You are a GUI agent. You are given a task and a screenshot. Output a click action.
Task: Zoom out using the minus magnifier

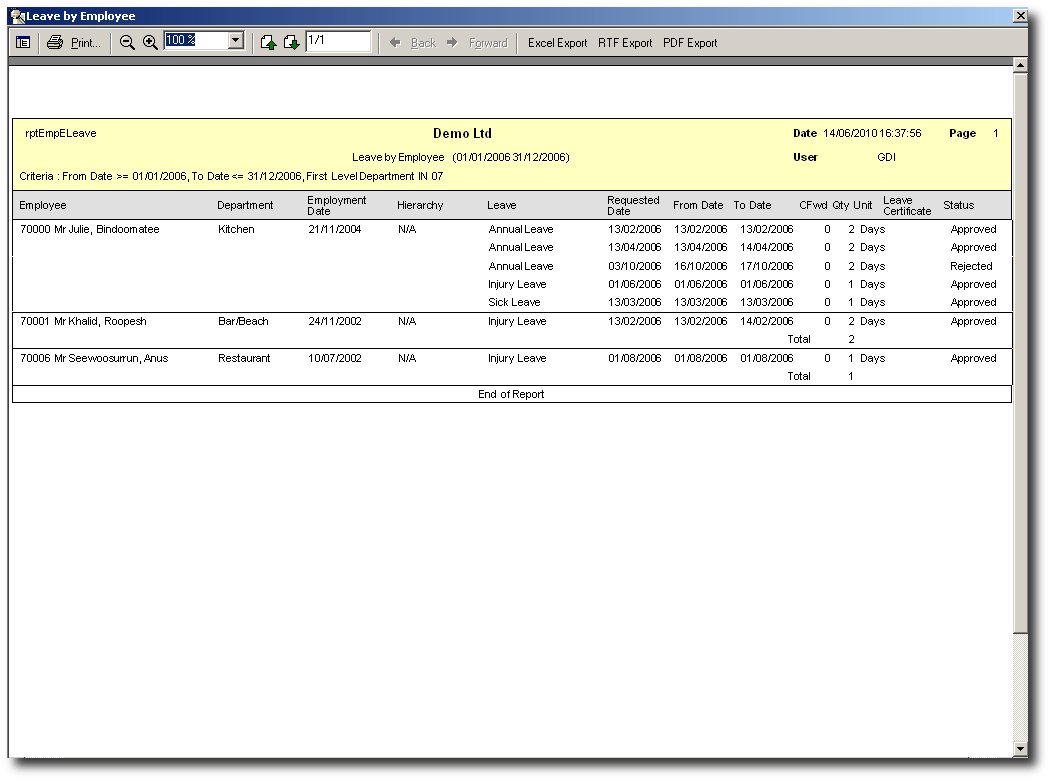[x=127, y=43]
